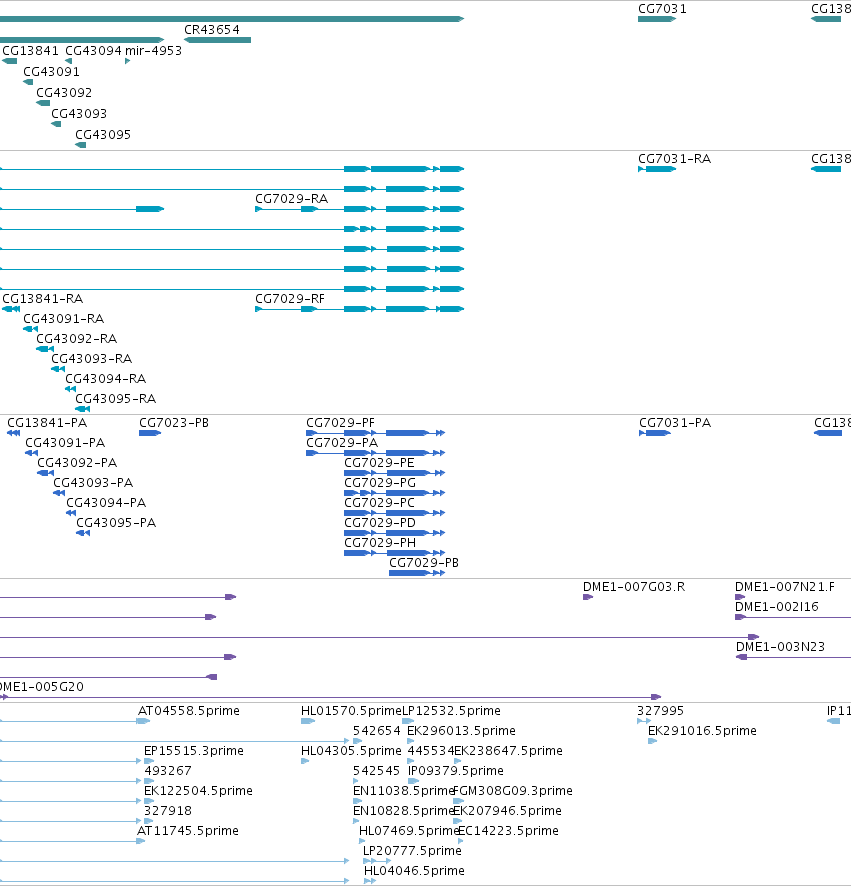Select the EC14223.5prime EST label
Viewport: 851px width, 886px height.
509,831
